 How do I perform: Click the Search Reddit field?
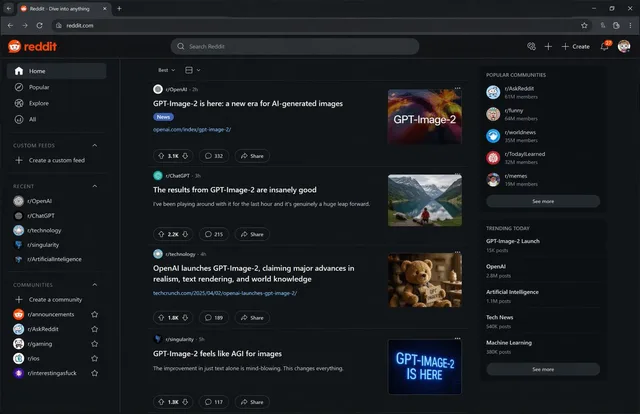[295, 47]
